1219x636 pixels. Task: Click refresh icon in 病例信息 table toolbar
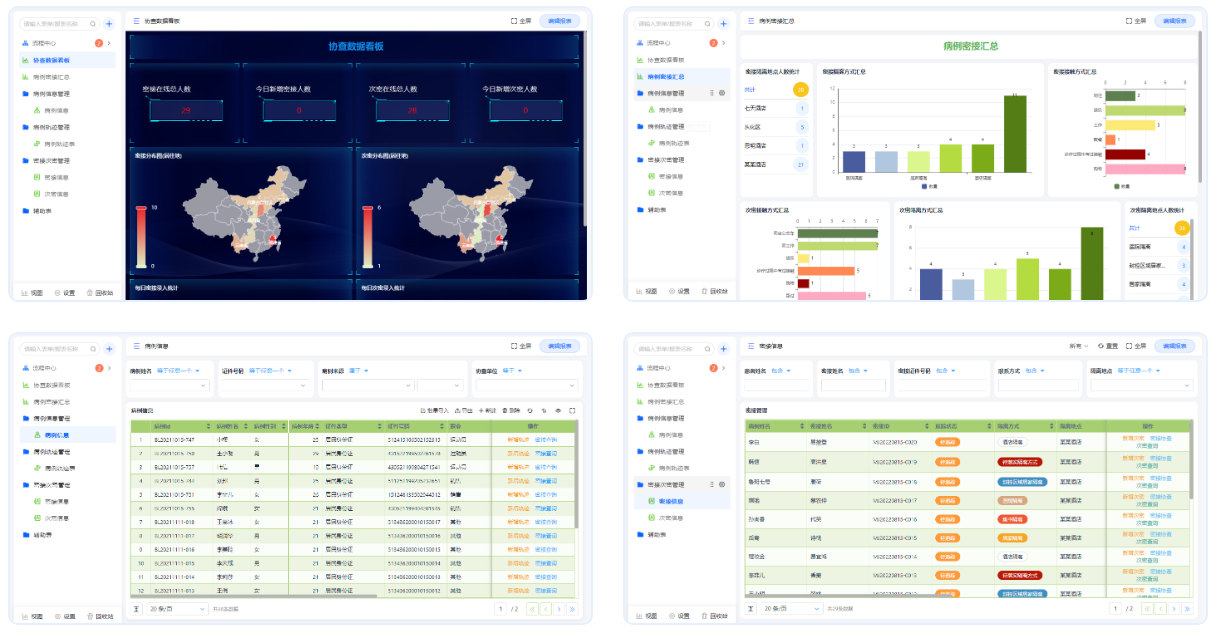point(531,410)
